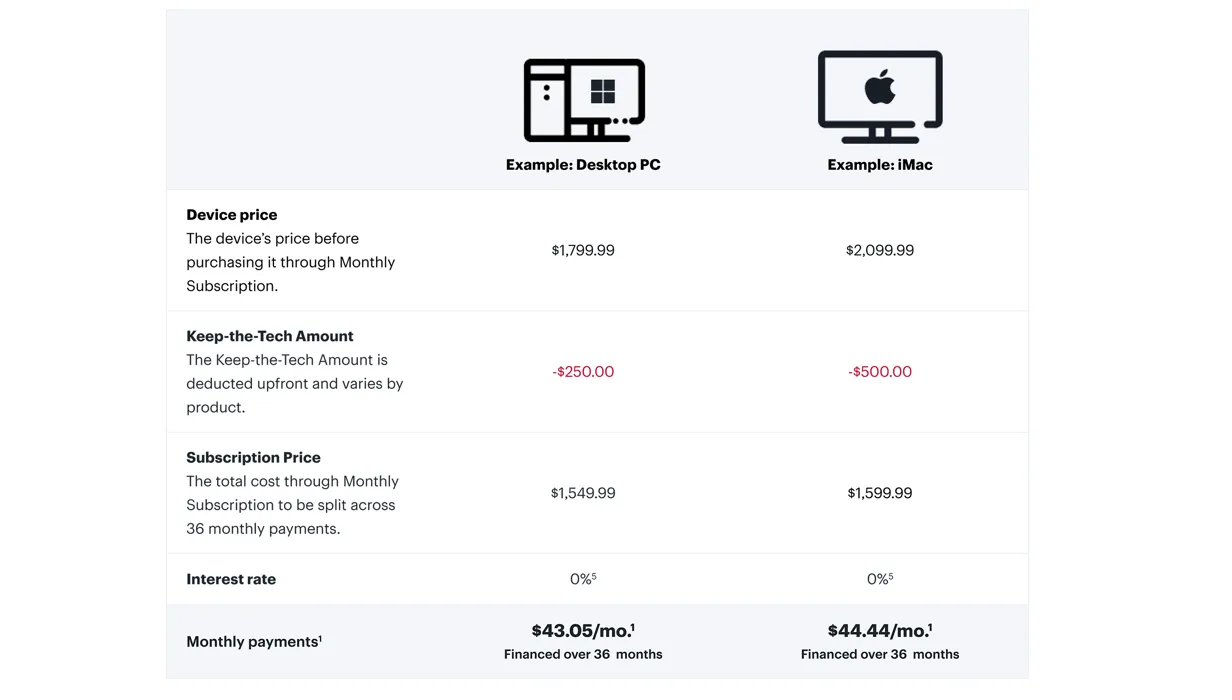Click the iMac $2,099.99 device price
Viewport: 1232px width, 700px height.
880,250
